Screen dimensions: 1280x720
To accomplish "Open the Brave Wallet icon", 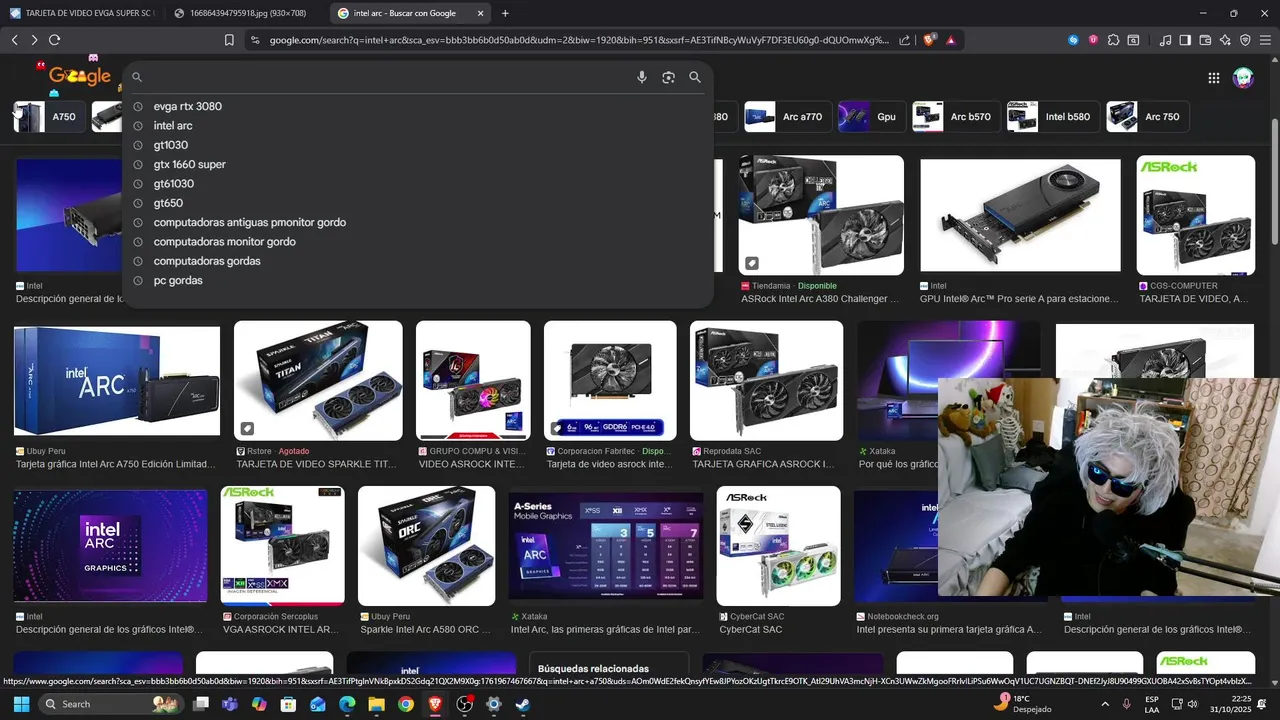I will click(x=1205, y=40).
